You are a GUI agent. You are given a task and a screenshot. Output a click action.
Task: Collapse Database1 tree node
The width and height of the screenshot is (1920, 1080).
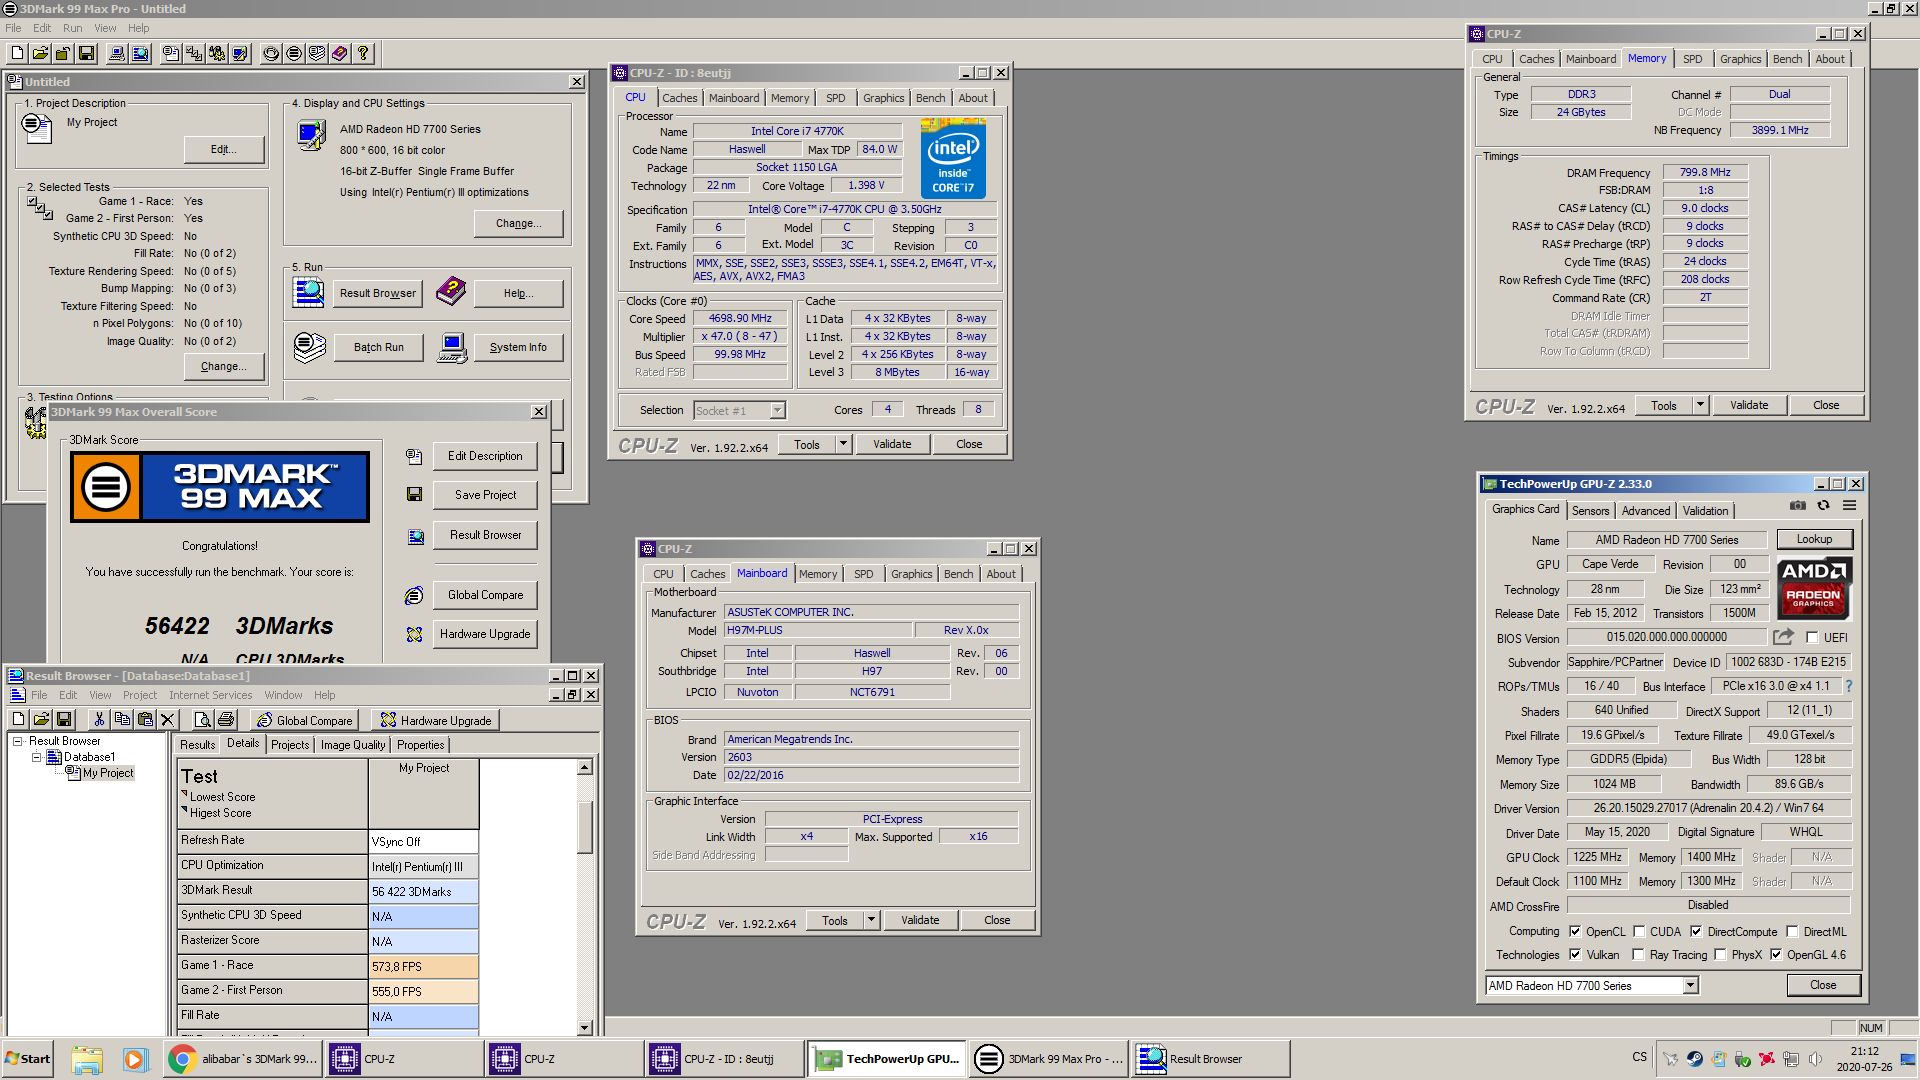click(36, 757)
